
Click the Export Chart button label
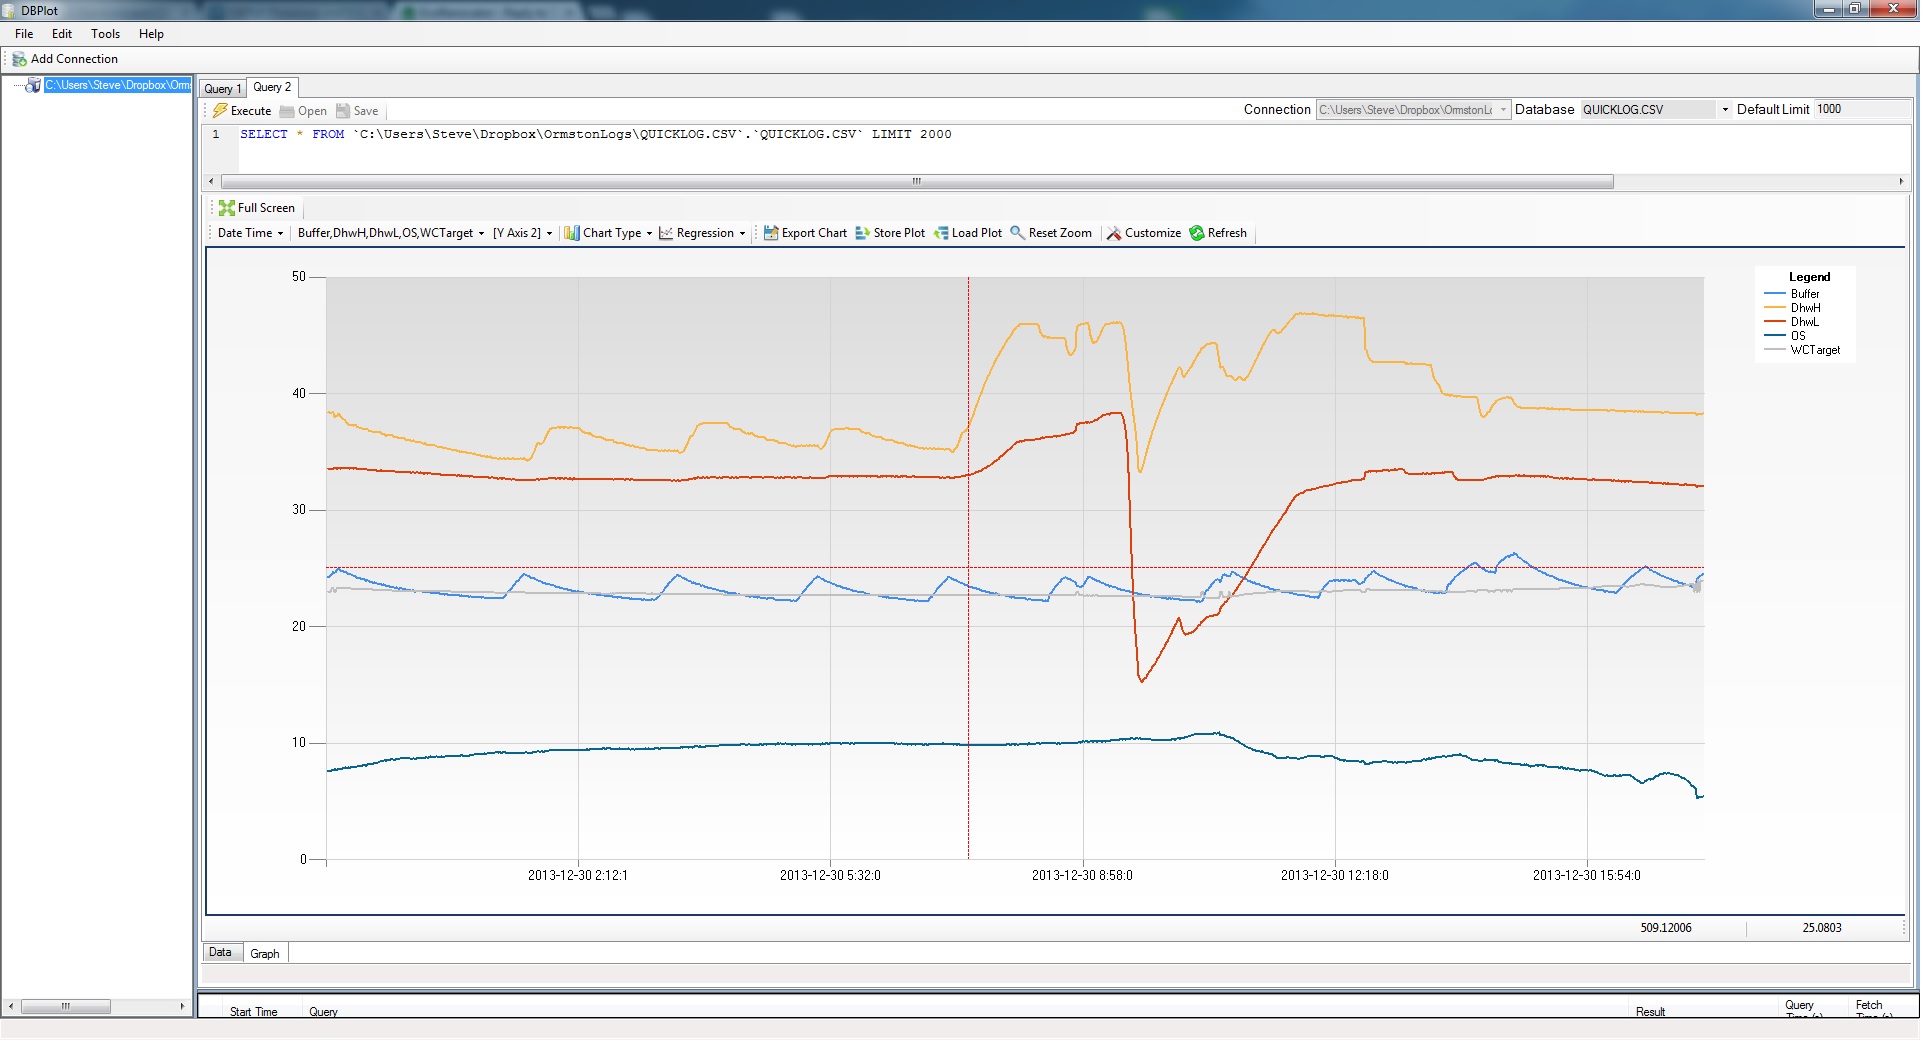click(814, 233)
